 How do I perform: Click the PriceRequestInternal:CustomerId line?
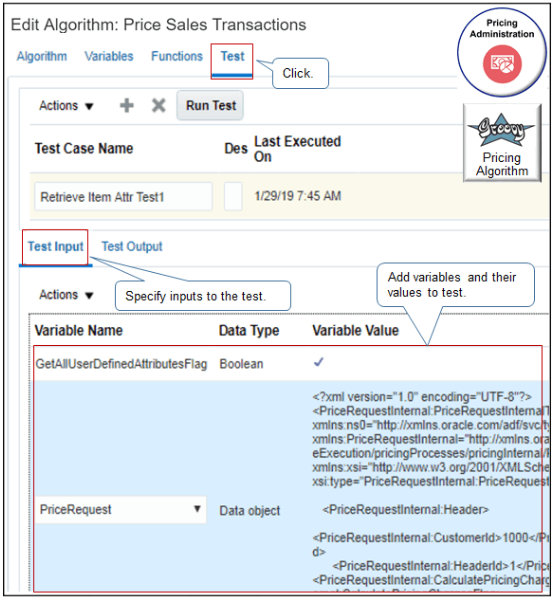430,538
